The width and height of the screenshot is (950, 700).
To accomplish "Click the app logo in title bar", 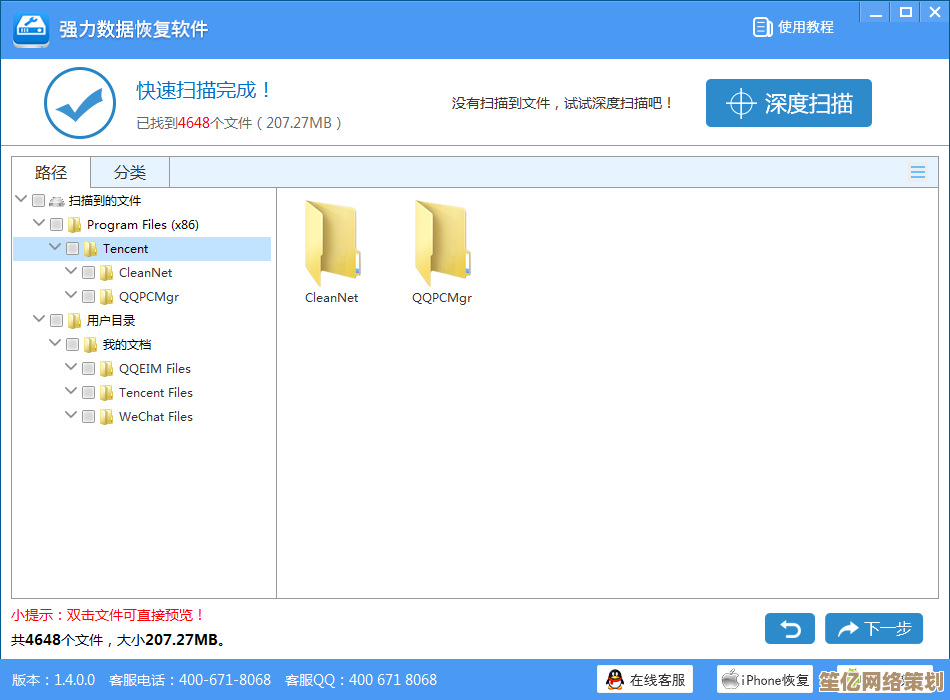I will [x=31, y=29].
